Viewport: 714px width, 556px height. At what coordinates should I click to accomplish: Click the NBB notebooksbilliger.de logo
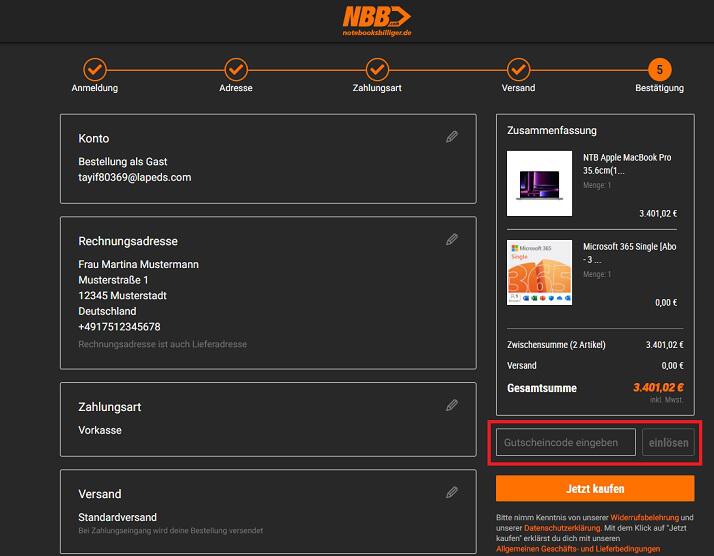tap(377, 21)
